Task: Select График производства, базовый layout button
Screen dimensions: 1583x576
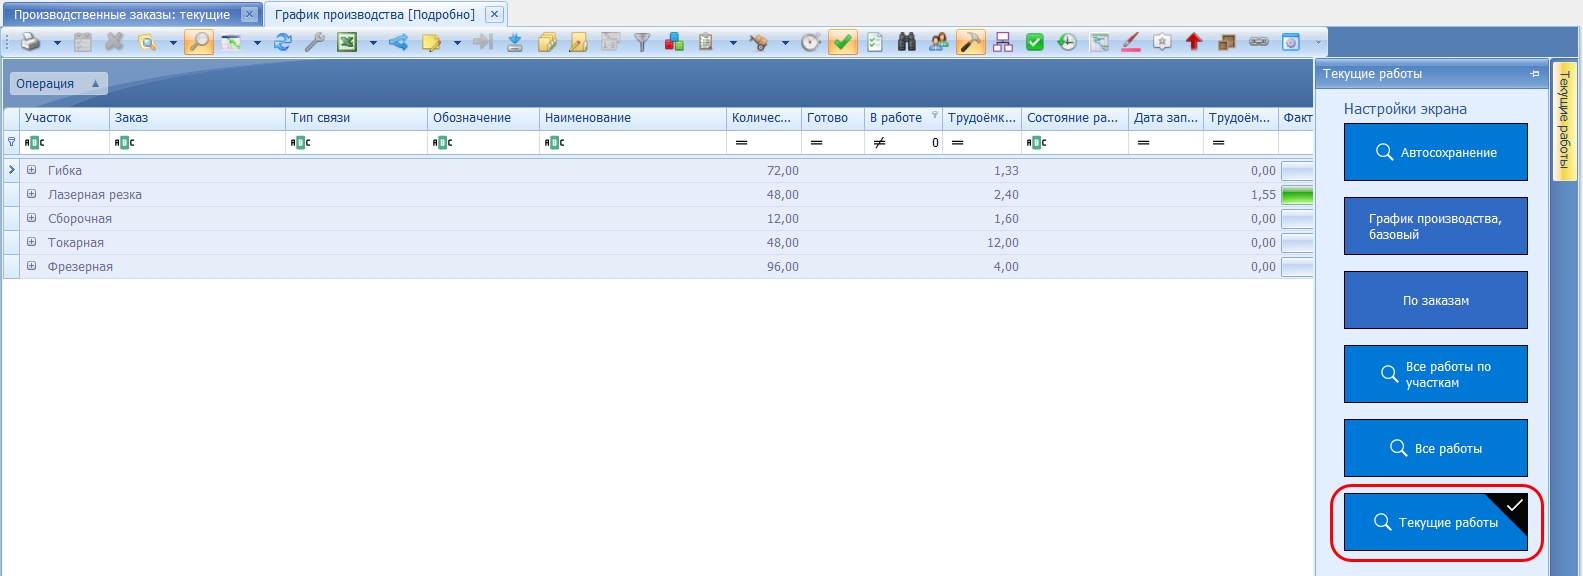Action: coord(1435,226)
